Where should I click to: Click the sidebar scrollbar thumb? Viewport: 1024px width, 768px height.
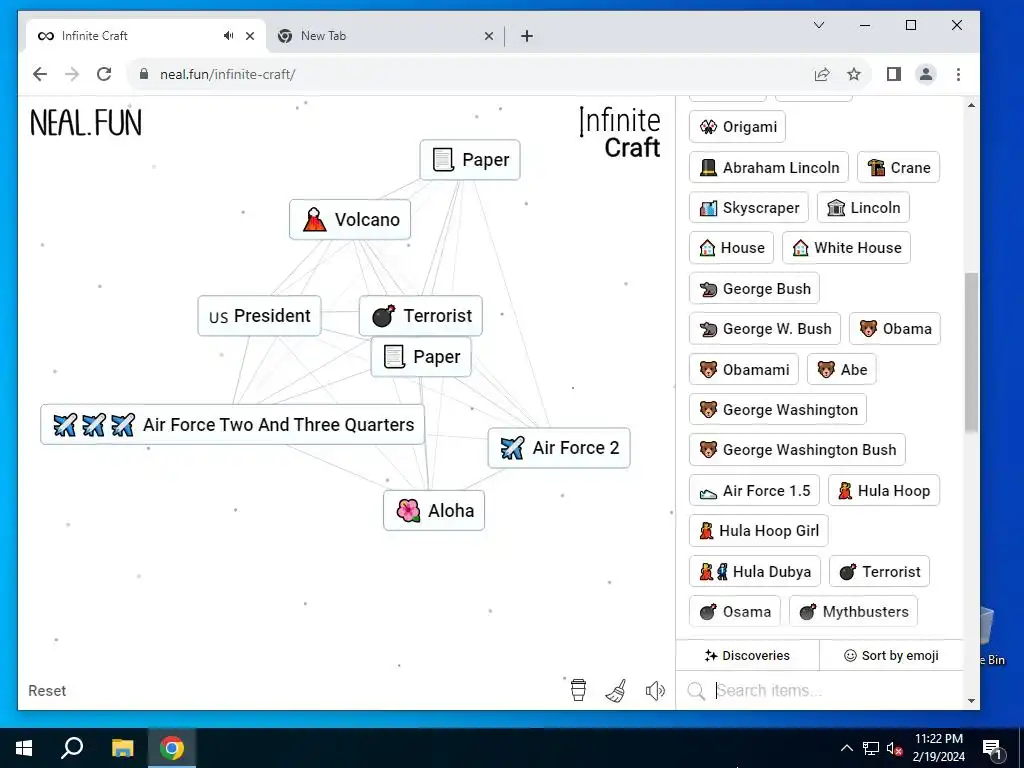click(x=971, y=353)
